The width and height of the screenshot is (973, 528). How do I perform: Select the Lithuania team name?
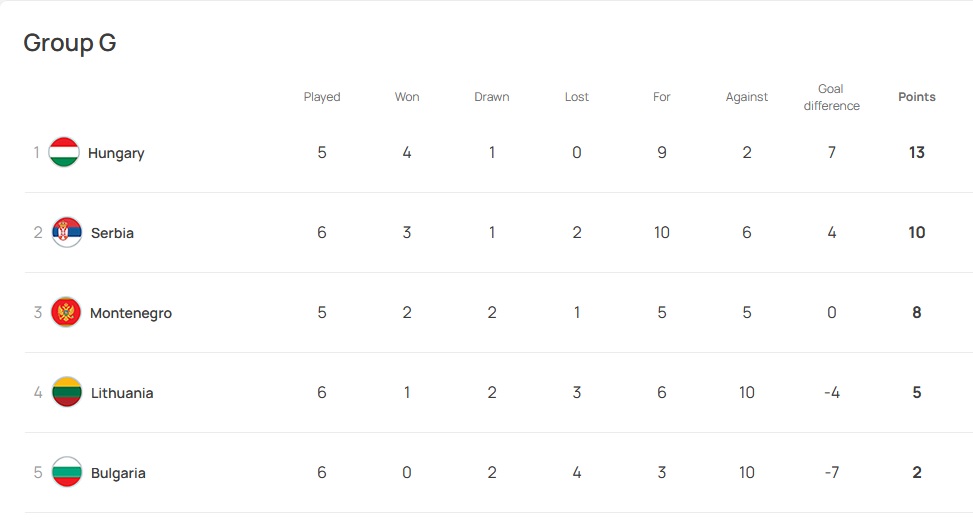click(122, 393)
